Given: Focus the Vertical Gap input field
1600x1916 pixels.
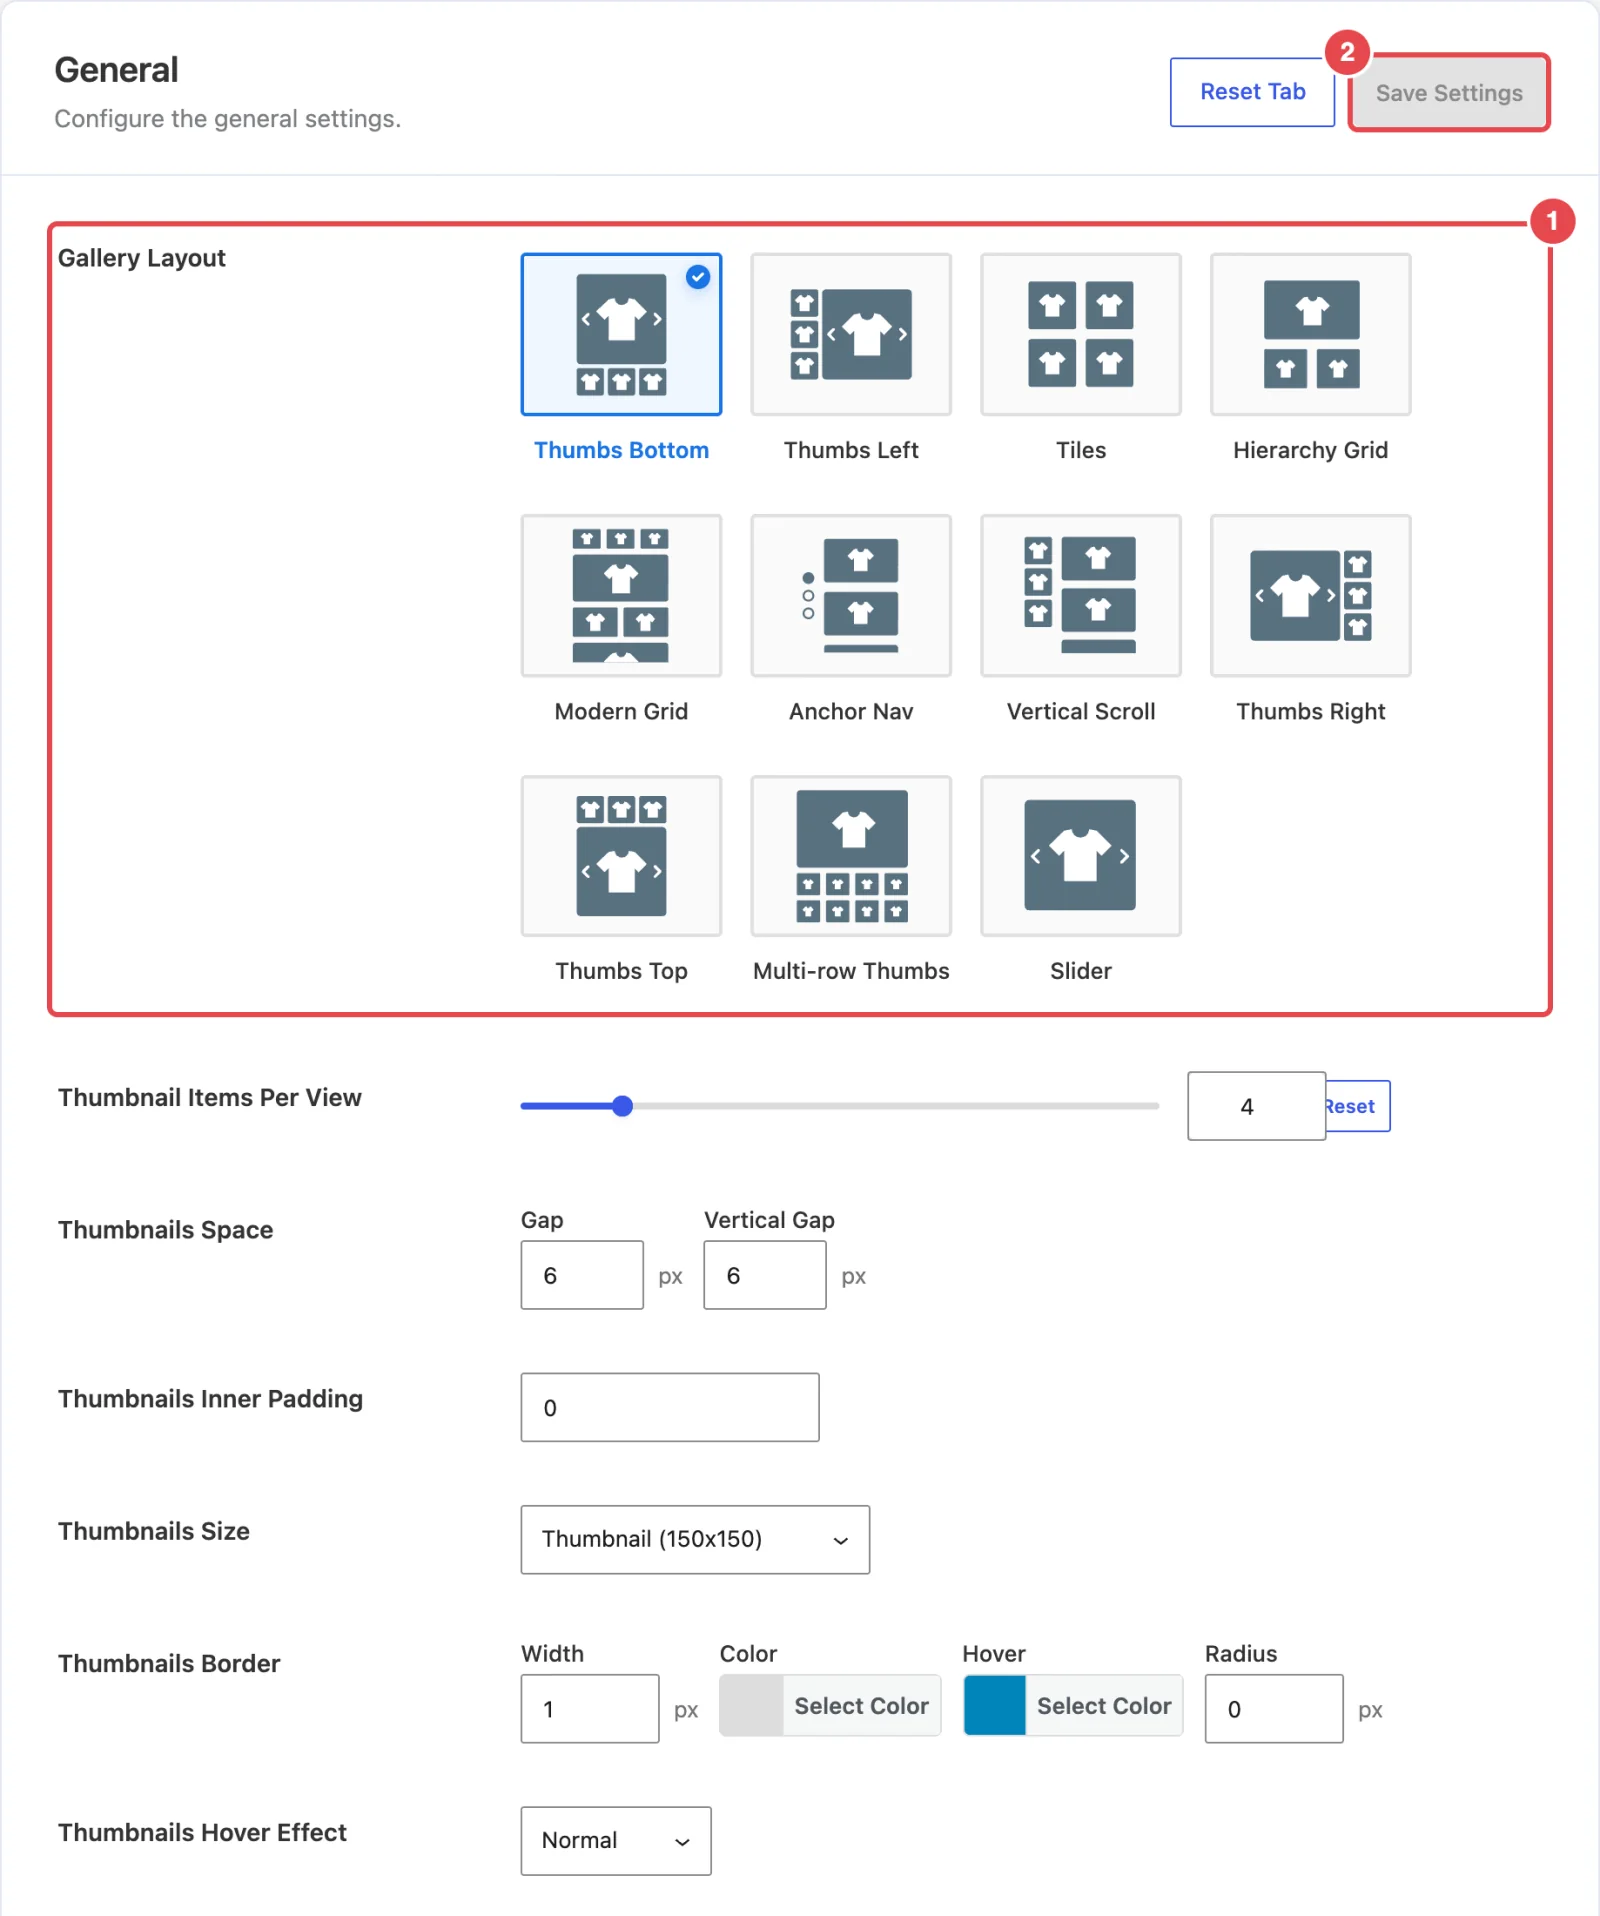Looking at the screenshot, I should coord(765,1275).
